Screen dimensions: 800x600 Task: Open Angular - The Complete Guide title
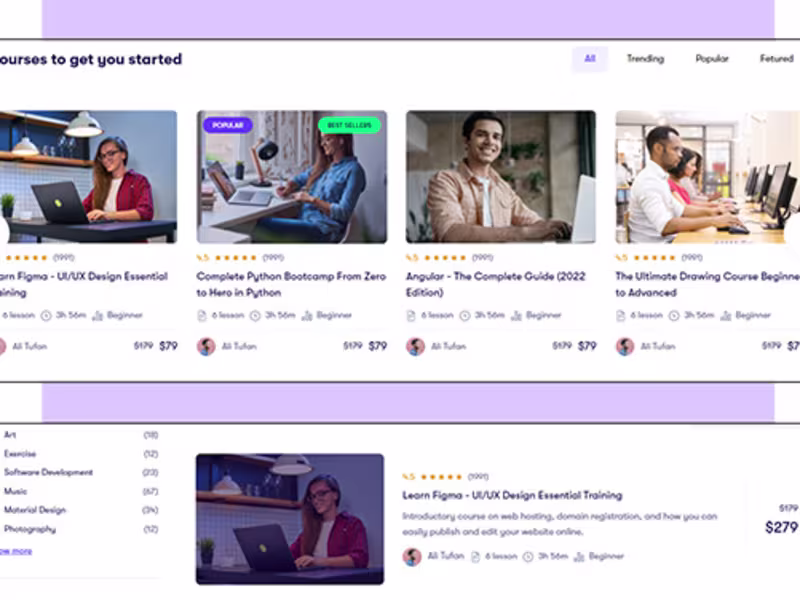click(x=495, y=284)
